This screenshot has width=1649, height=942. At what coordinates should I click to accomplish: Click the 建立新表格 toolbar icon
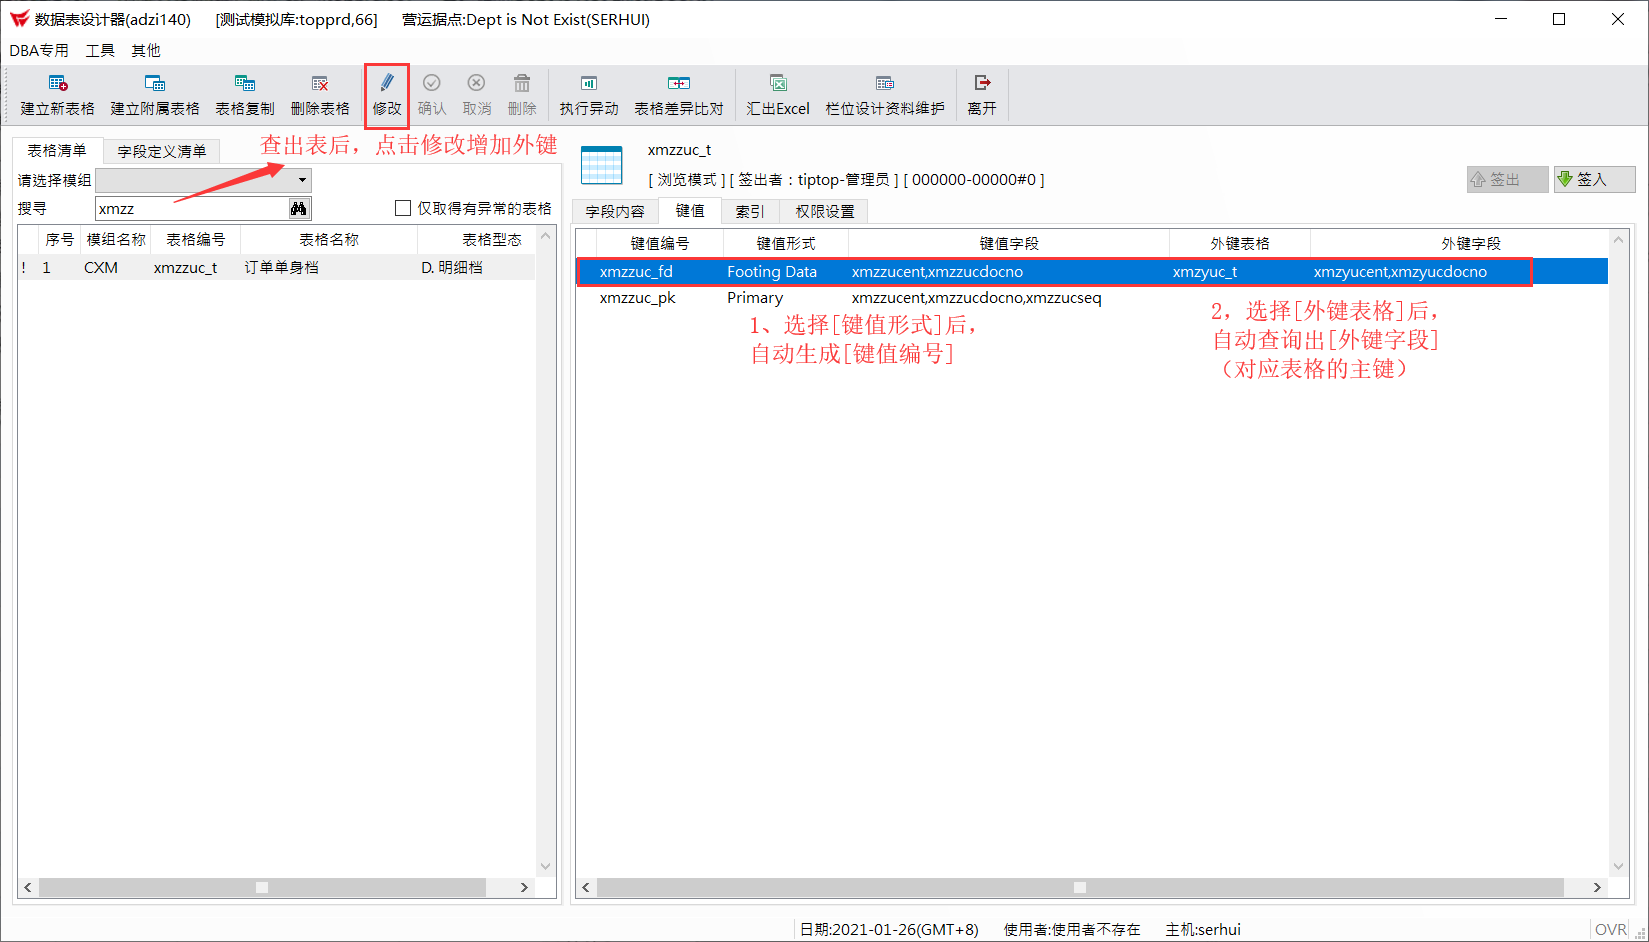58,83
